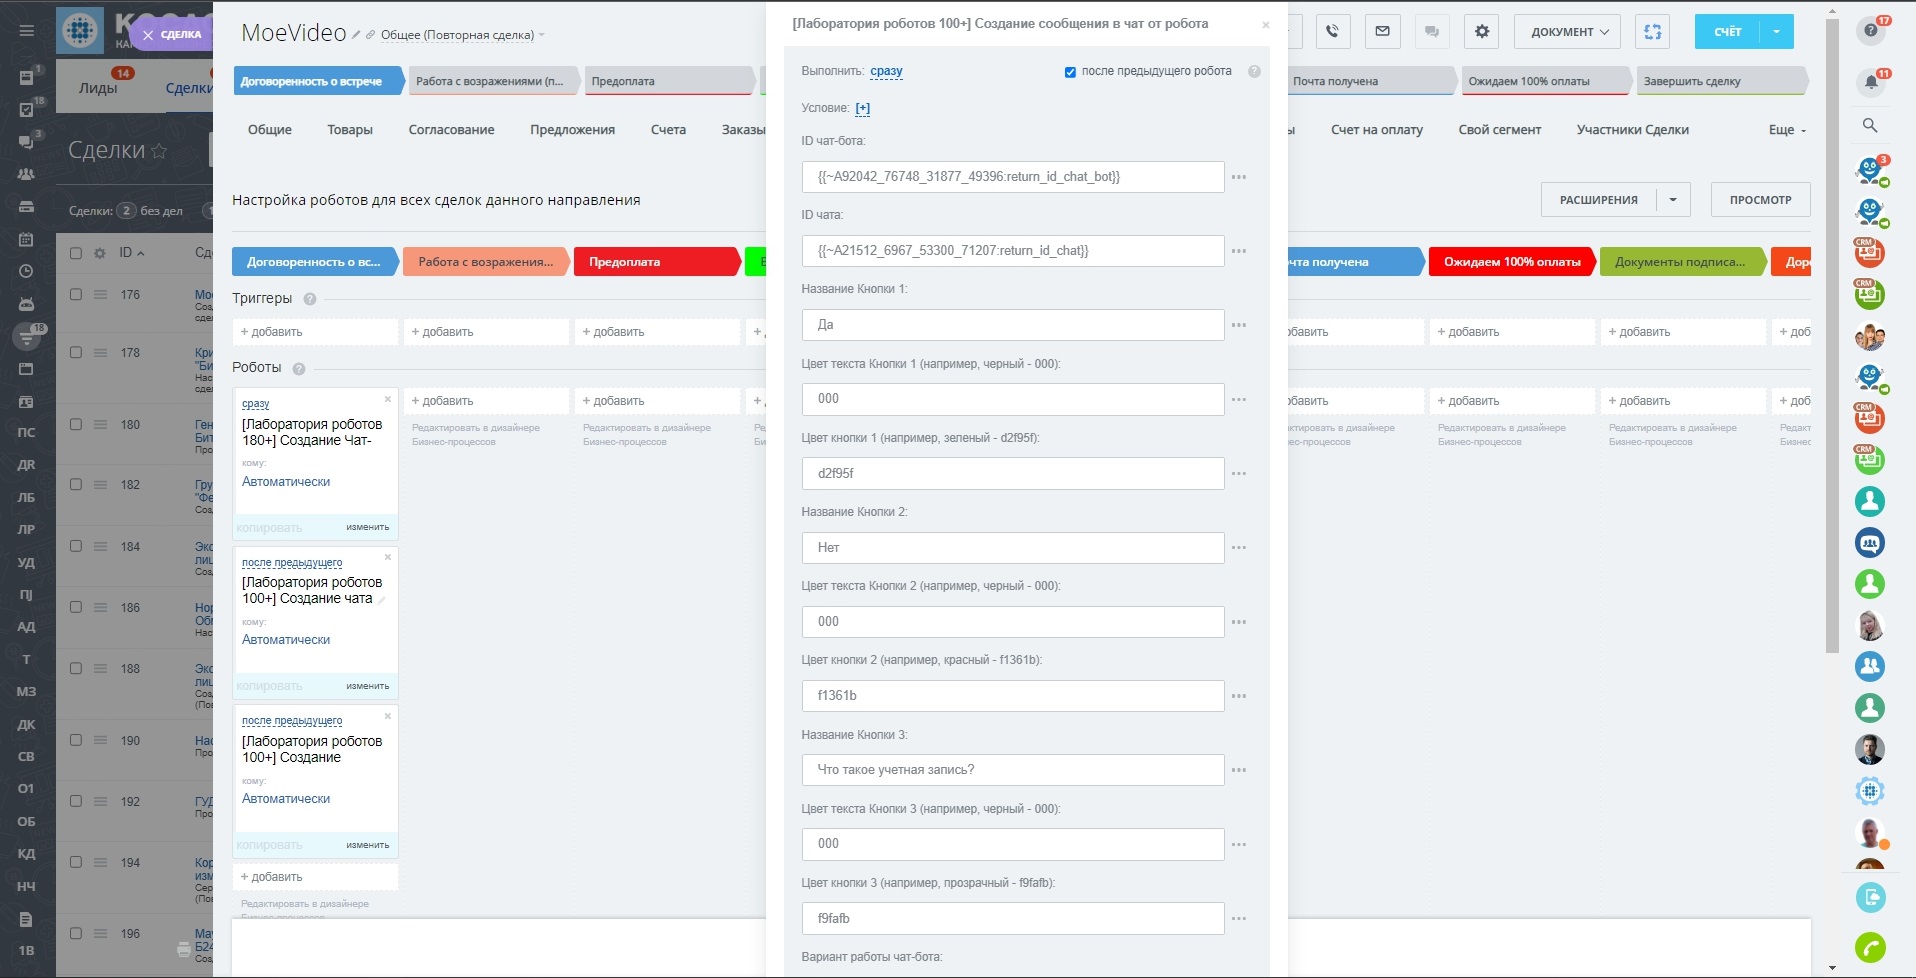Open 'Общее (Повторная сделка)' pipeline dropdown
This screenshot has width=1916, height=978.
coord(462,35)
